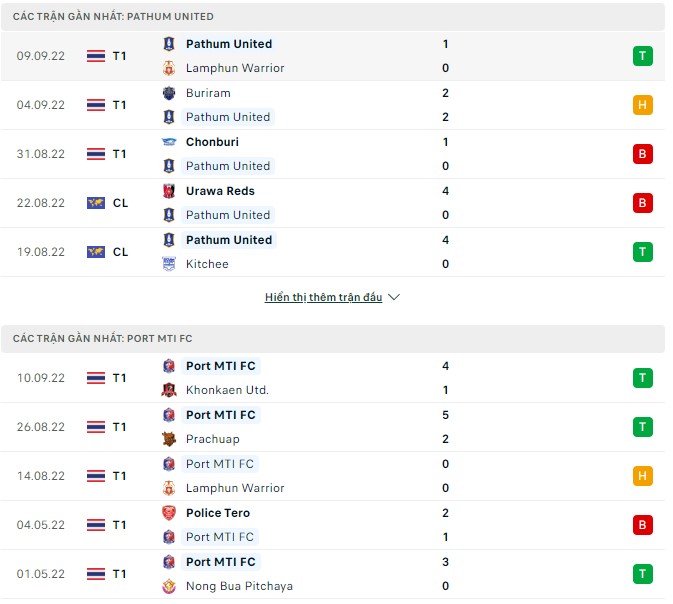The width and height of the screenshot is (673, 604).
Task: Click the chevron next to 'Hiển thị thêm trận đấu'
Action: pos(393,297)
